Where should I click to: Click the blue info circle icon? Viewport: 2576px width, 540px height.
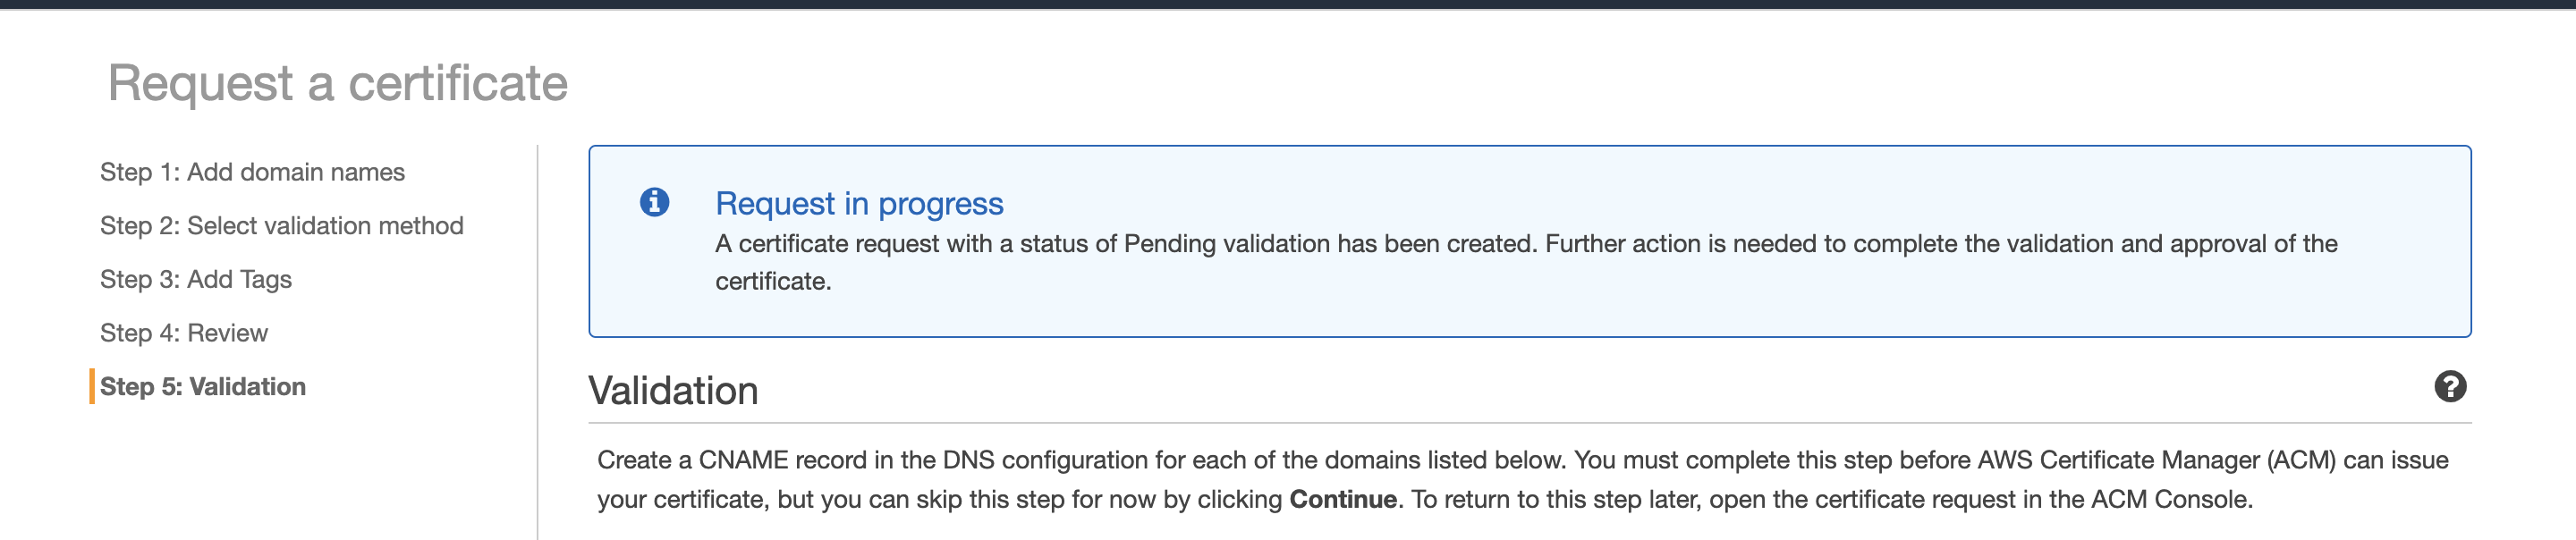(x=654, y=202)
